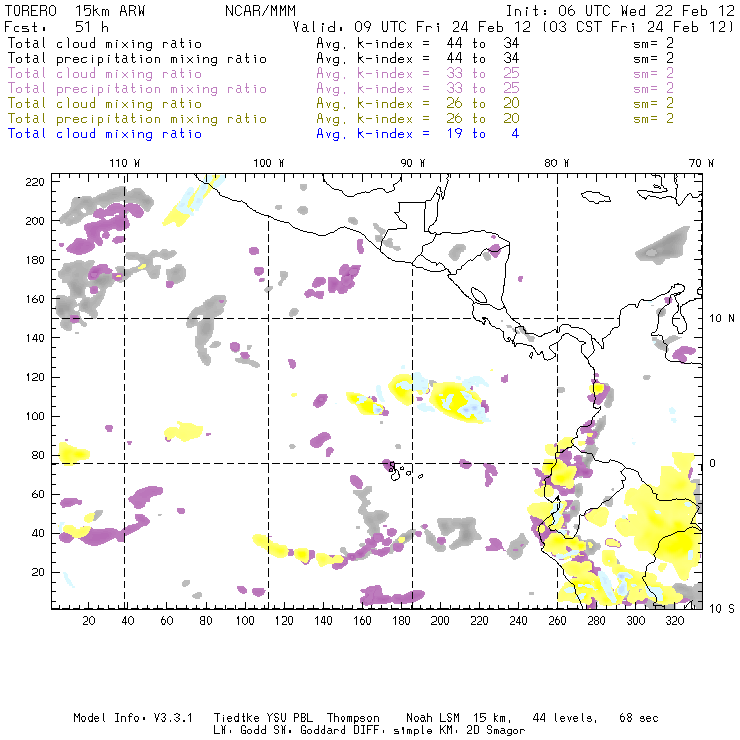Click the "TORERO 15km ARW" title text
Image resolution: width=740 pixels, height=740 pixels.
click(x=75, y=11)
